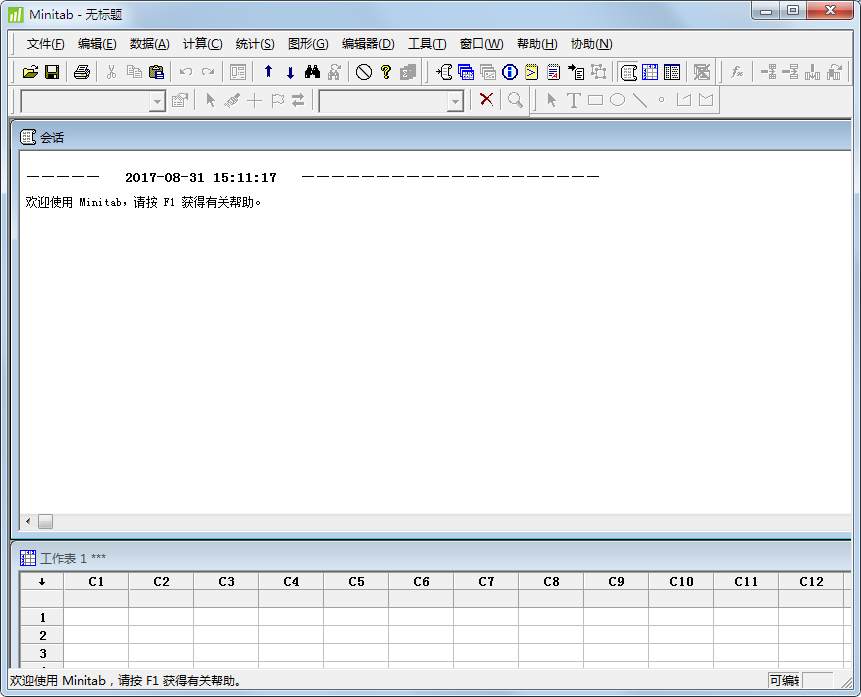Click the edit properties icon beside first combo
The image size is (861, 697).
(180, 101)
